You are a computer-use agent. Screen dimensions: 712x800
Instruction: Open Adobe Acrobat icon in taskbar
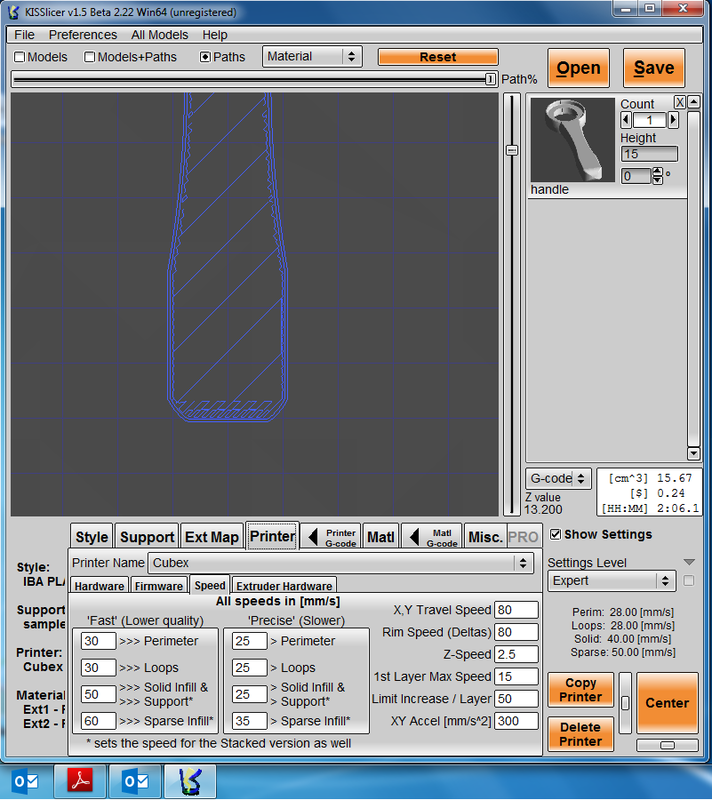tap(81, 782)
